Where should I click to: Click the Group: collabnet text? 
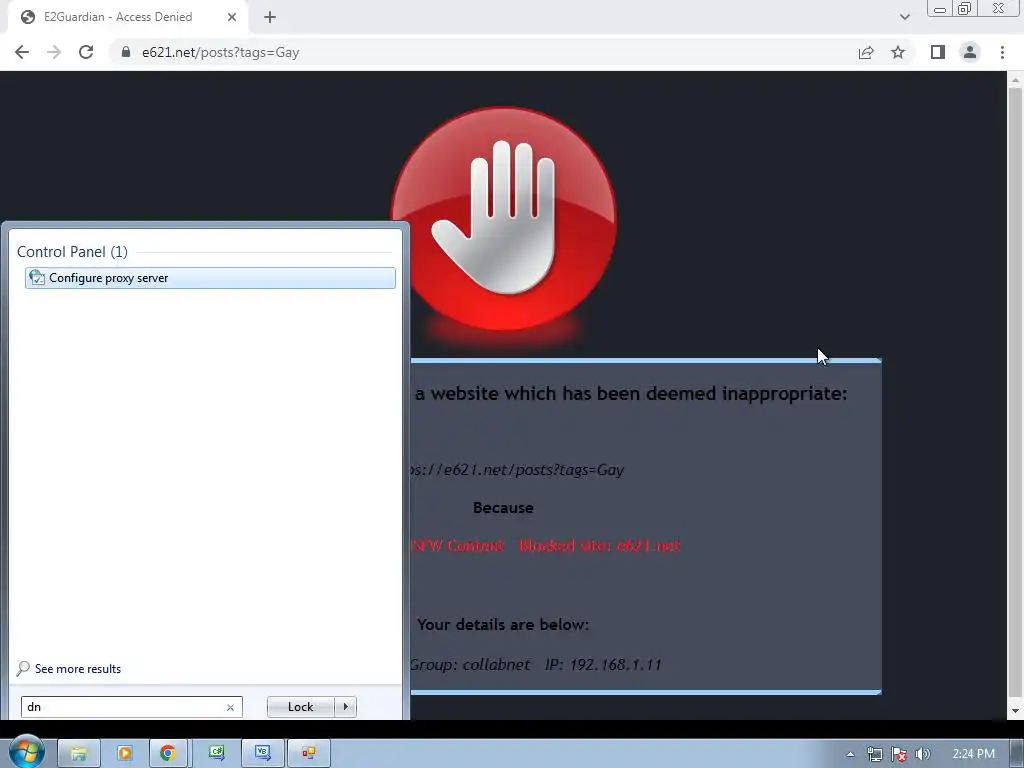click(470, 664)
